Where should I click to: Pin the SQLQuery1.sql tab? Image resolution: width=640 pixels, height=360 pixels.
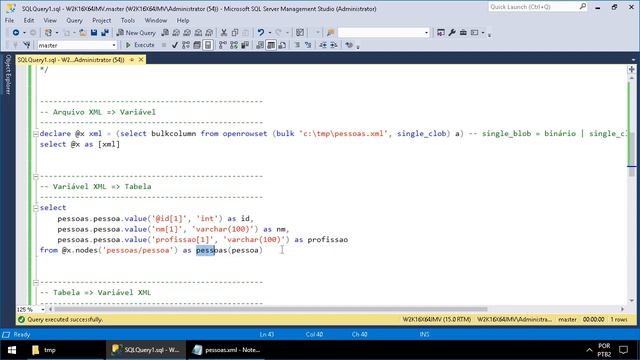point(132,60)
